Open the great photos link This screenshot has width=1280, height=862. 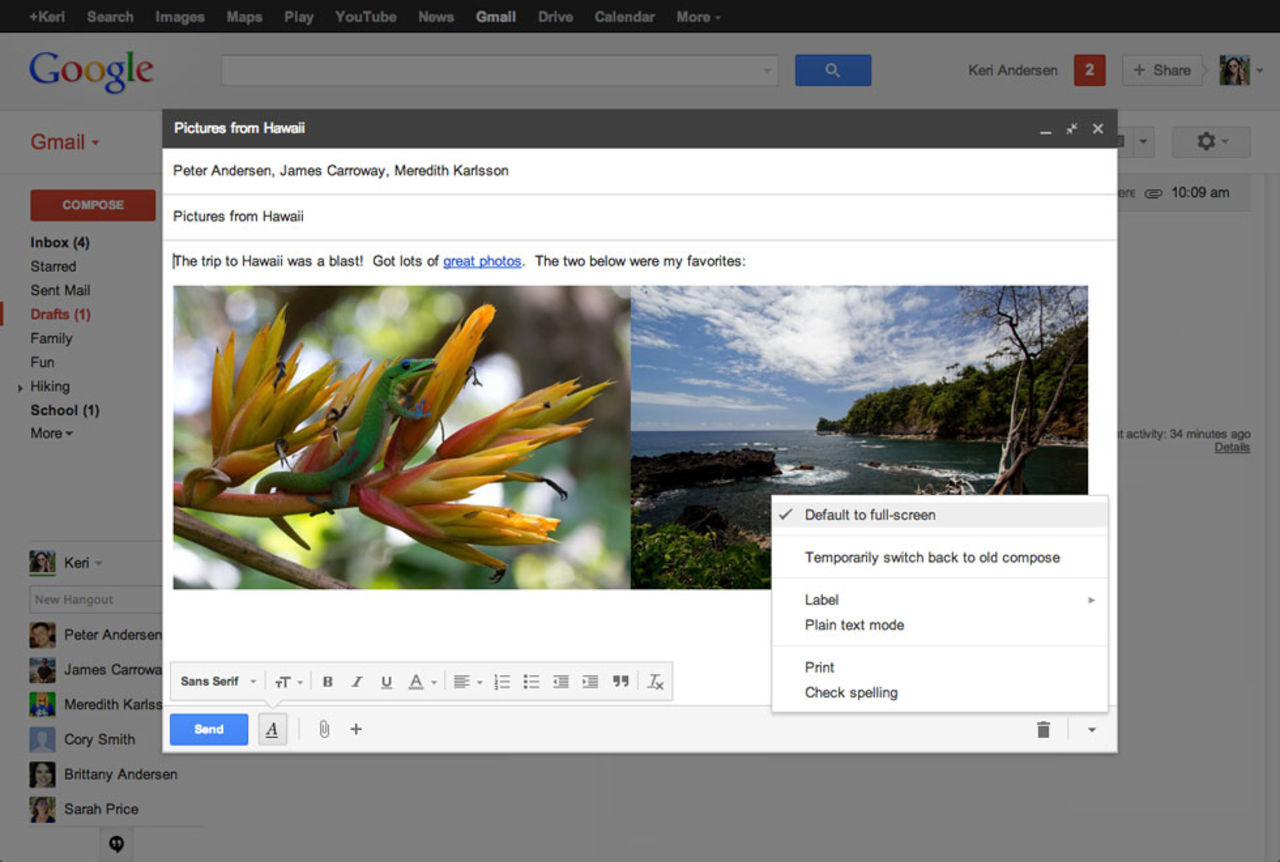[x=482, y=261]
